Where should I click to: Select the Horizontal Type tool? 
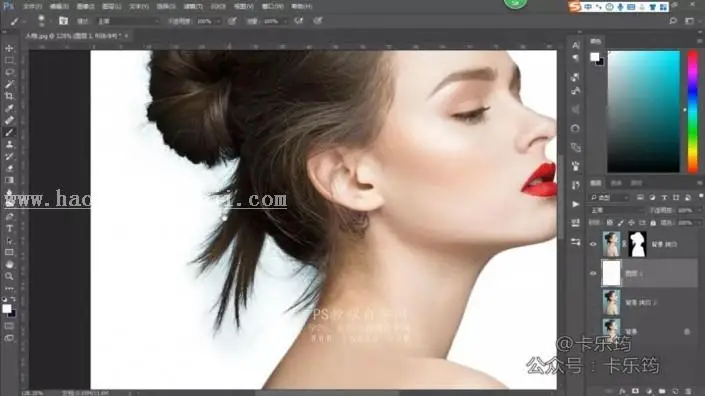pos(9,229)
